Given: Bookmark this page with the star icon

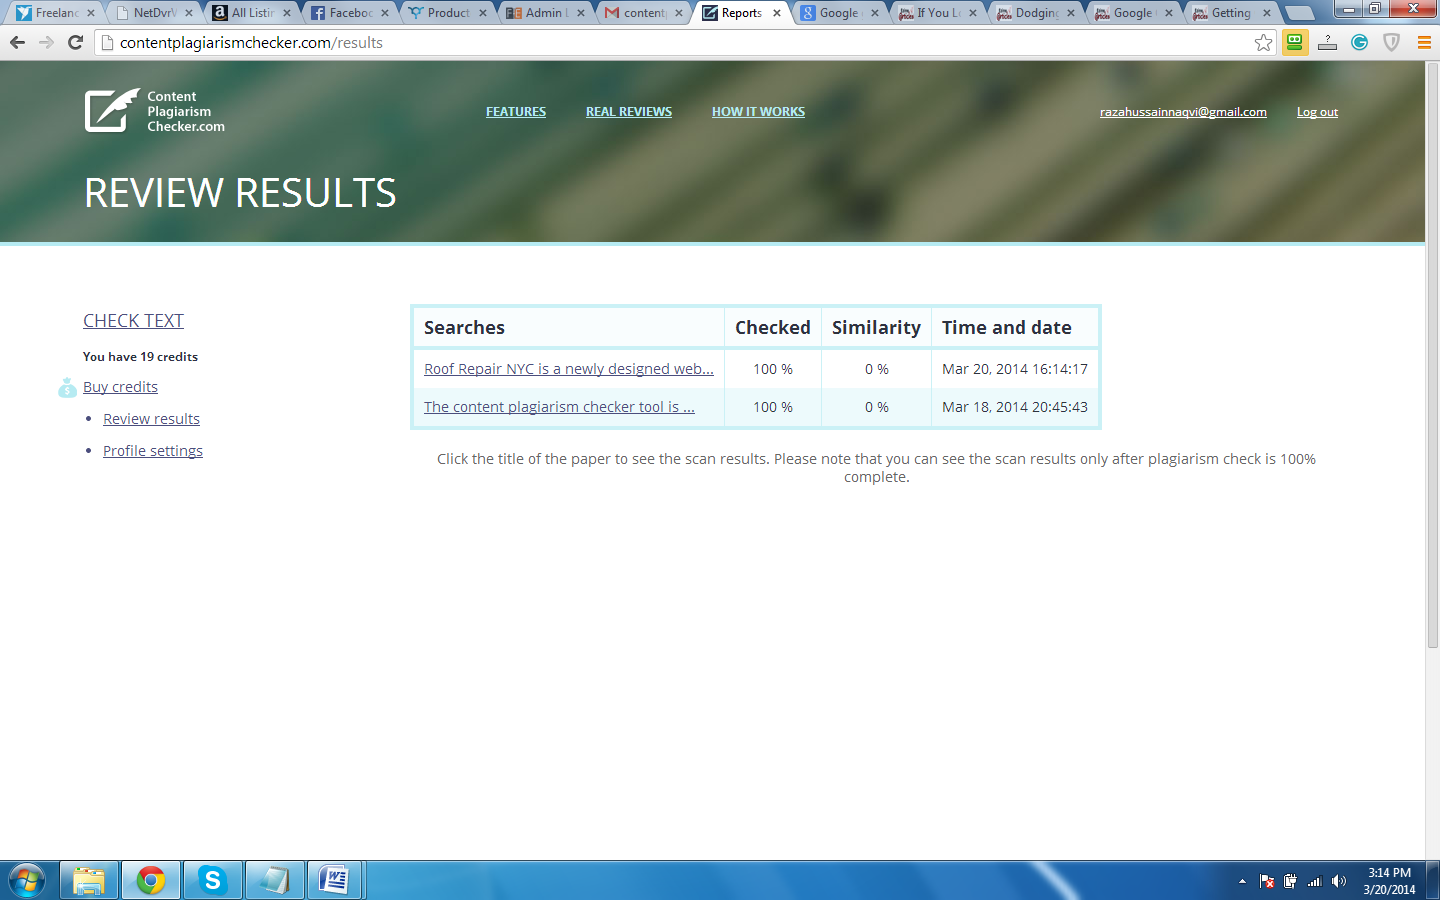Looking at the screenshot, I should pyautogui.click(x=1263, y=42).
